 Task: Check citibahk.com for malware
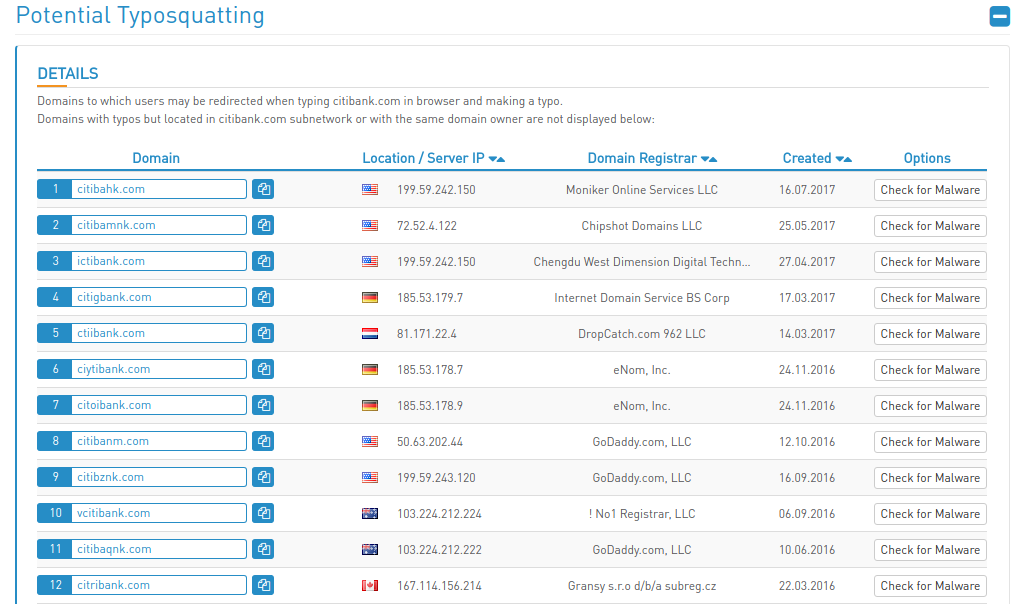930,190
